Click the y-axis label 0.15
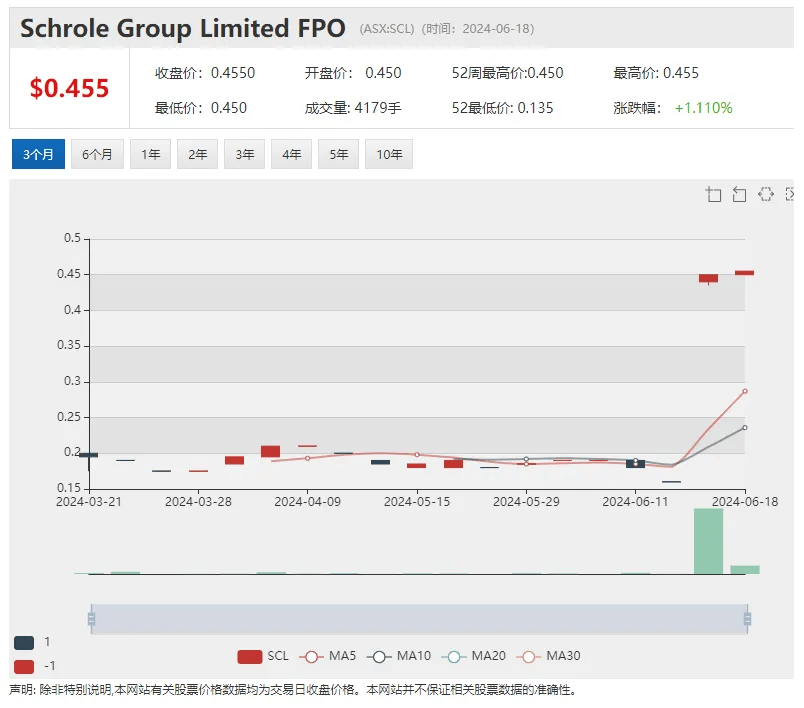The image size is (804, 708). pos(69,488)
